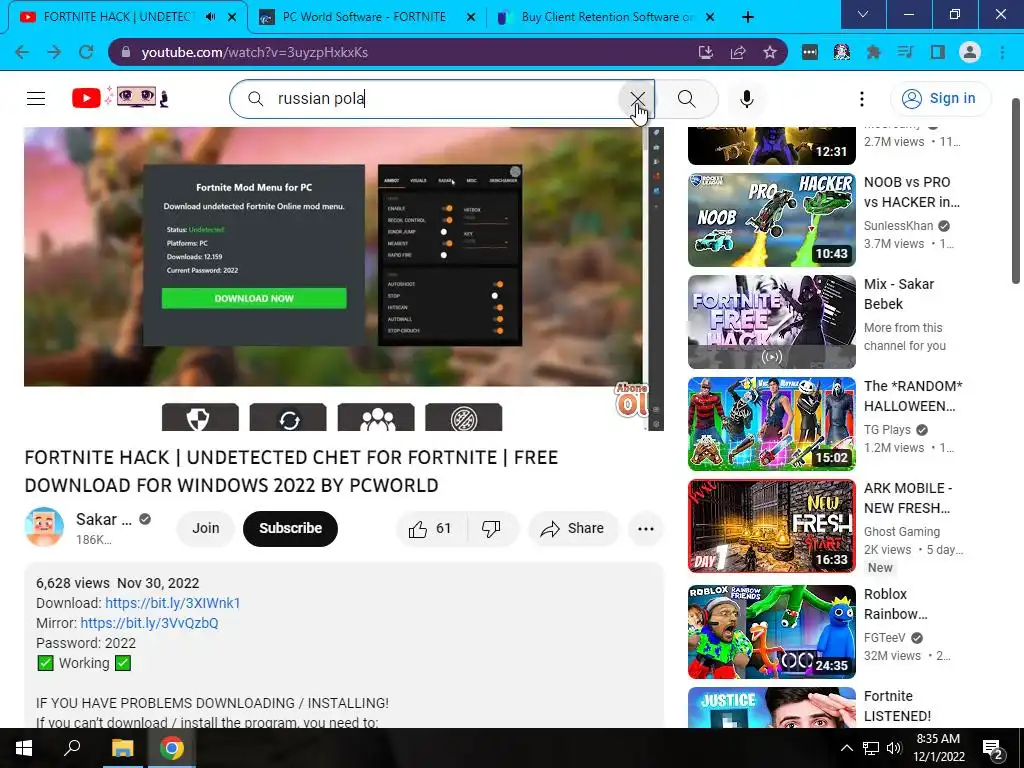Start voice search with microphone
Viewport: 1024px width, 768px height.
[x=746, y=99]
